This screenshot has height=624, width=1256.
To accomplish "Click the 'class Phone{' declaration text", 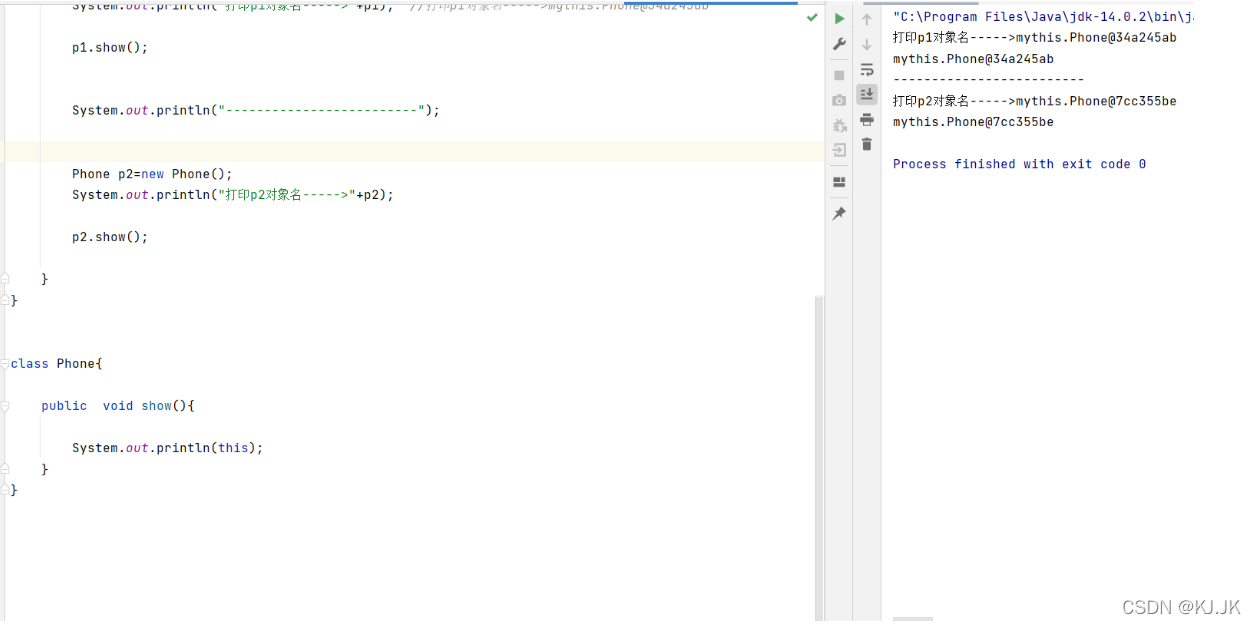I will 57,364.
